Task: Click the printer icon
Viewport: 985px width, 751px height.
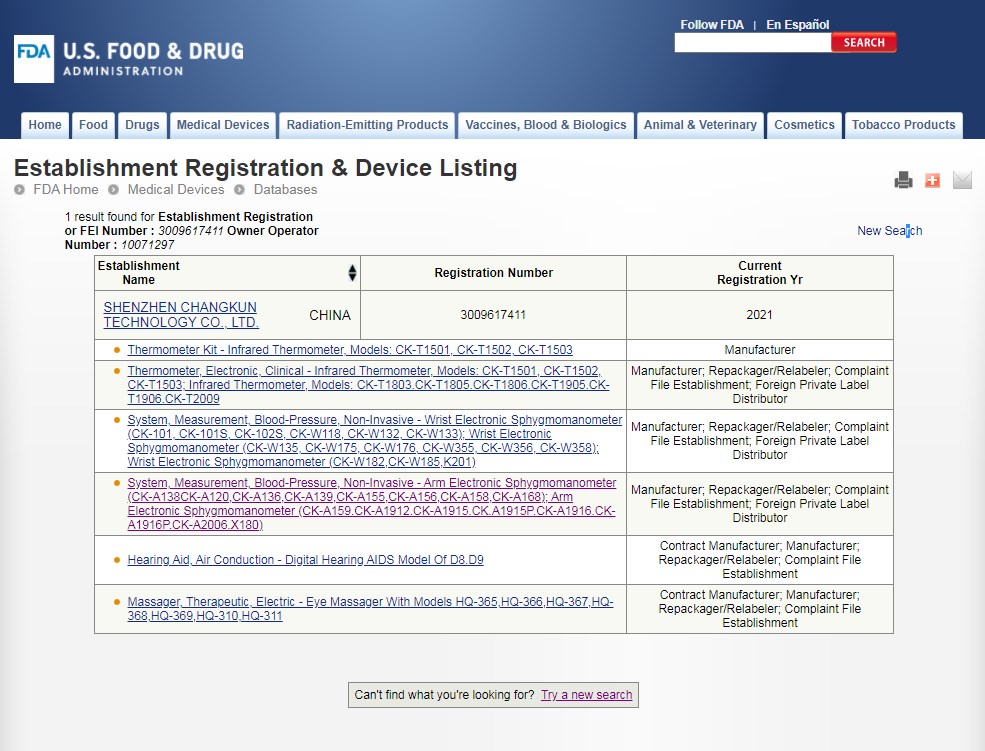Action: (x=903, y=180)
